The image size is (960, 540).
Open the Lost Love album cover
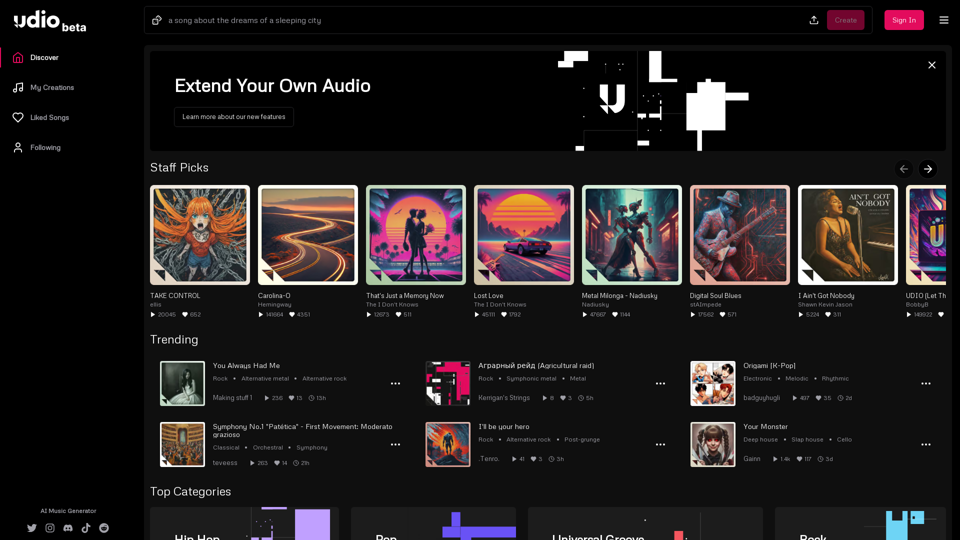pos(523,235)
